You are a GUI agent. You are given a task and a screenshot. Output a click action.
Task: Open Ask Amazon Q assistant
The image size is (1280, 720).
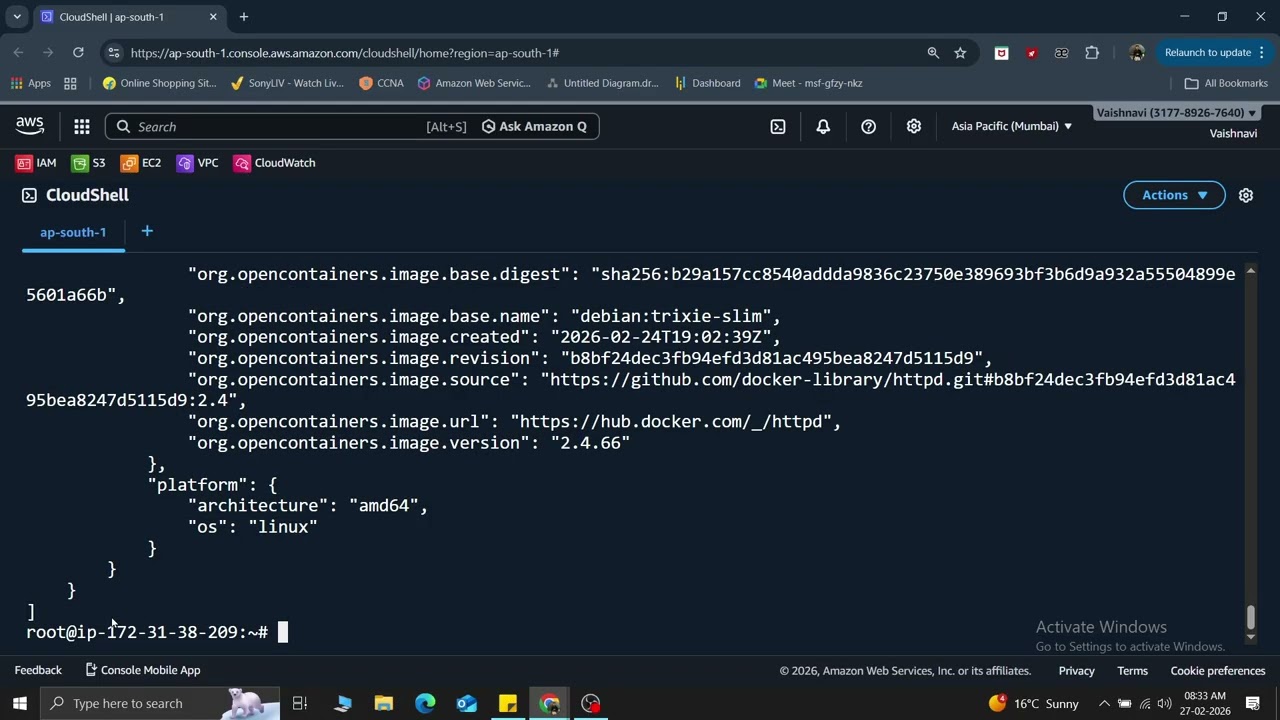pos(534,126)
